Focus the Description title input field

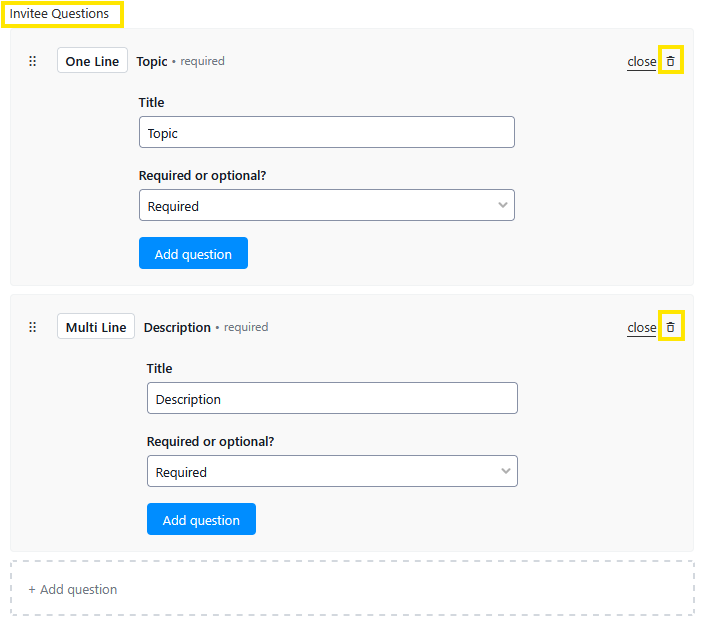pyautogui.click(x=332, y=398)
